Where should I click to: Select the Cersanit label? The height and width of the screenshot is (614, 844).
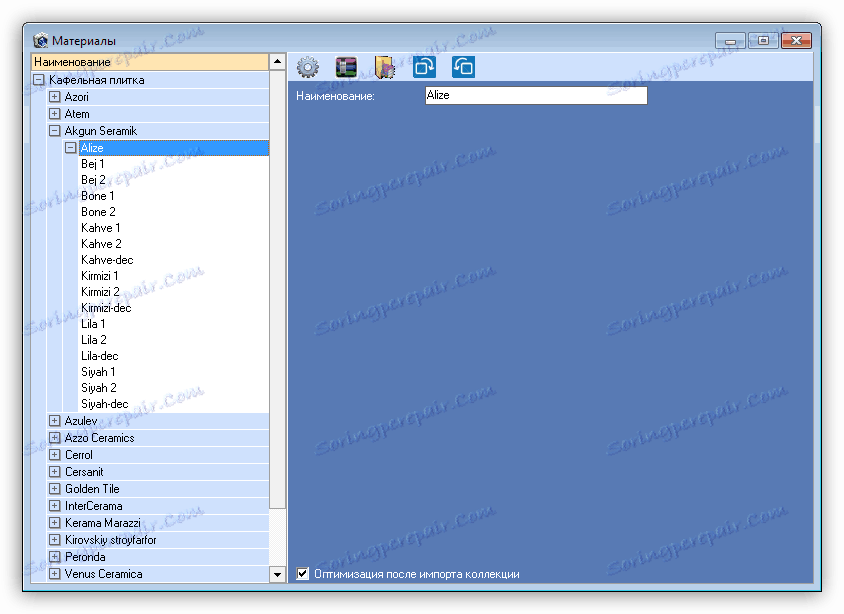(x=84, y=472)
